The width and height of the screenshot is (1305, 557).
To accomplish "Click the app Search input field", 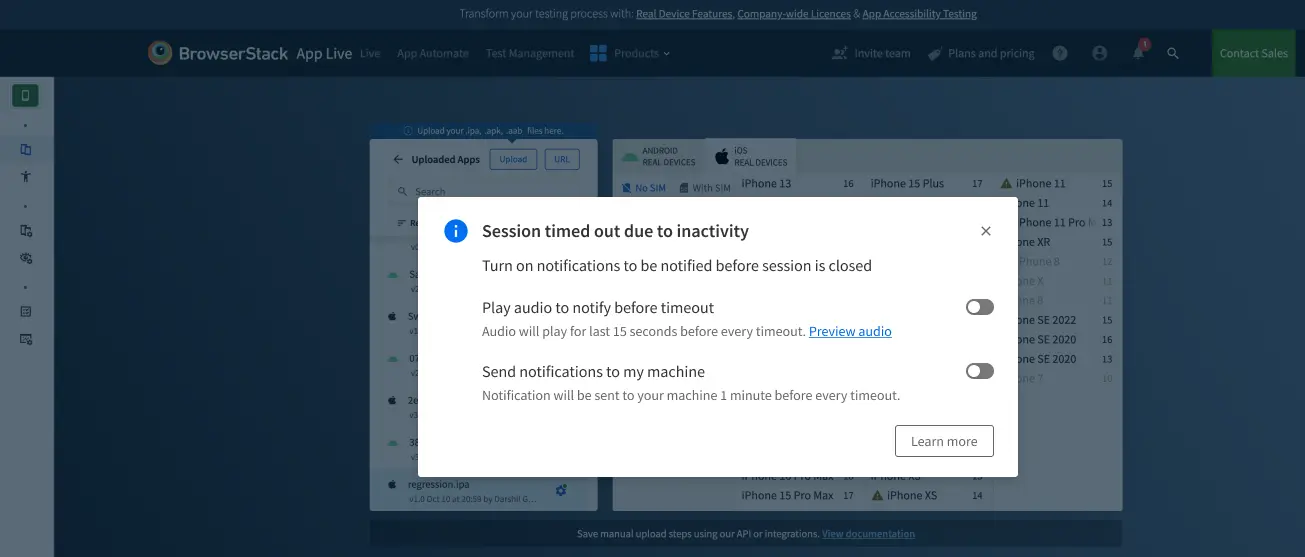I will pyautogui.click(x=480, y=191).
